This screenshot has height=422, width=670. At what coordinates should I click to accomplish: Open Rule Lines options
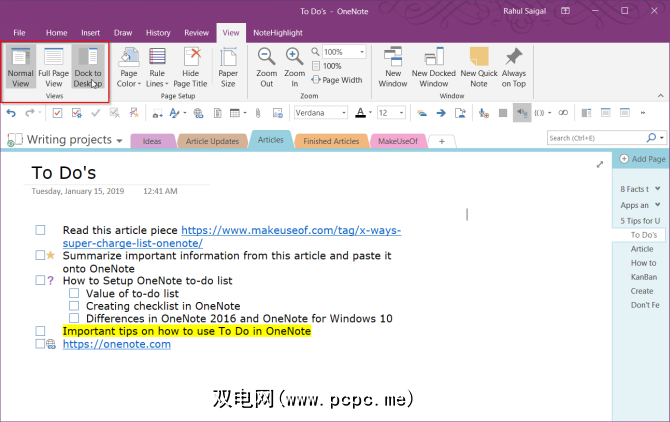tap(157, 67)
